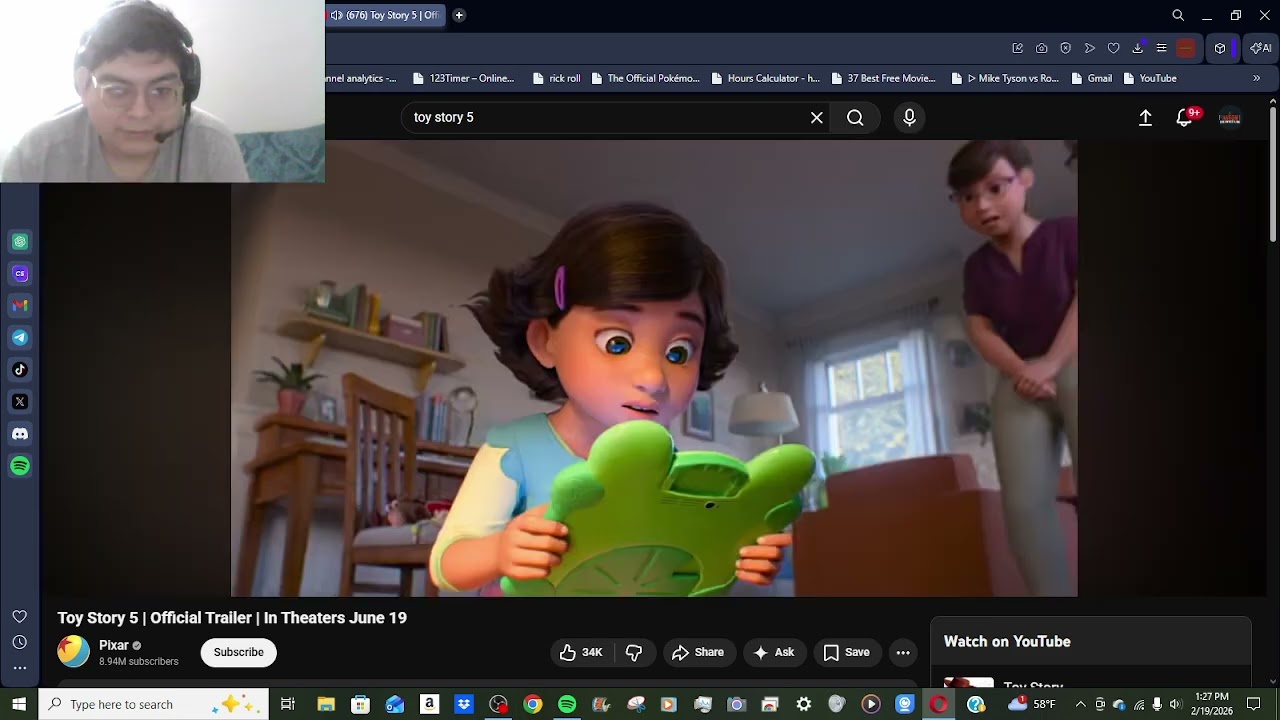
Task: Open Amazon from the taskbar
Action: click(x=429, y=704)
